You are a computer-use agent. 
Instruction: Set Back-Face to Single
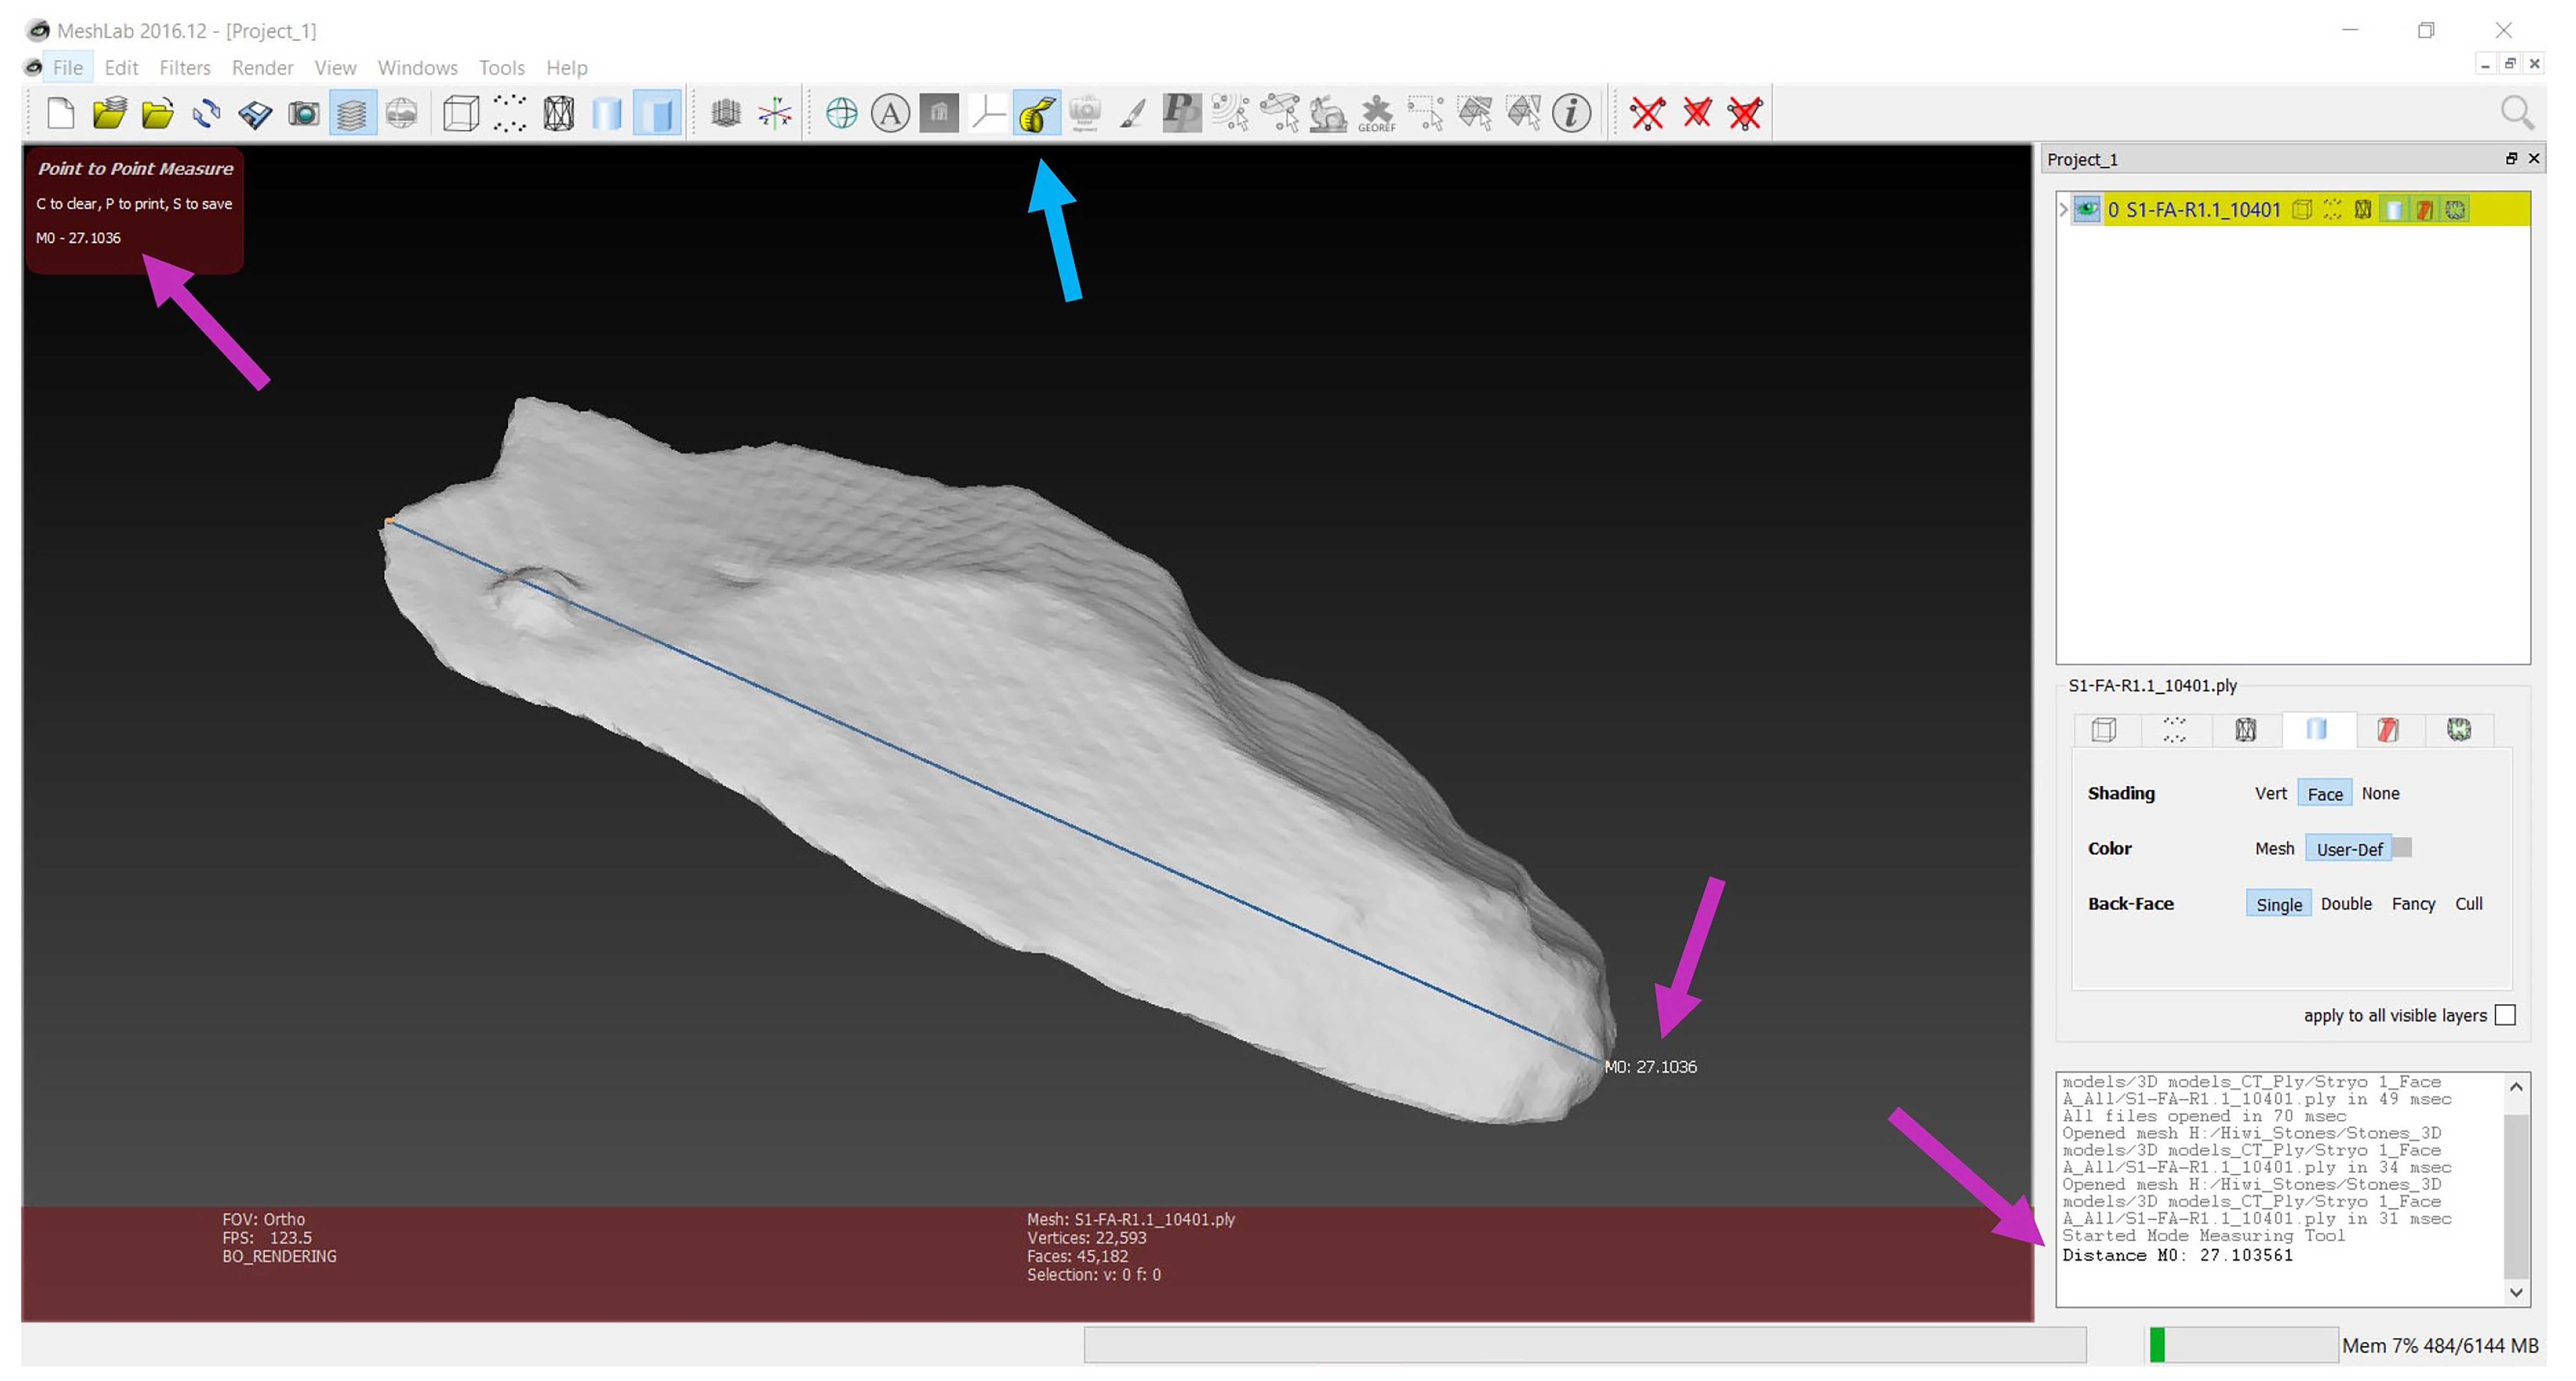pos(2279,904)
